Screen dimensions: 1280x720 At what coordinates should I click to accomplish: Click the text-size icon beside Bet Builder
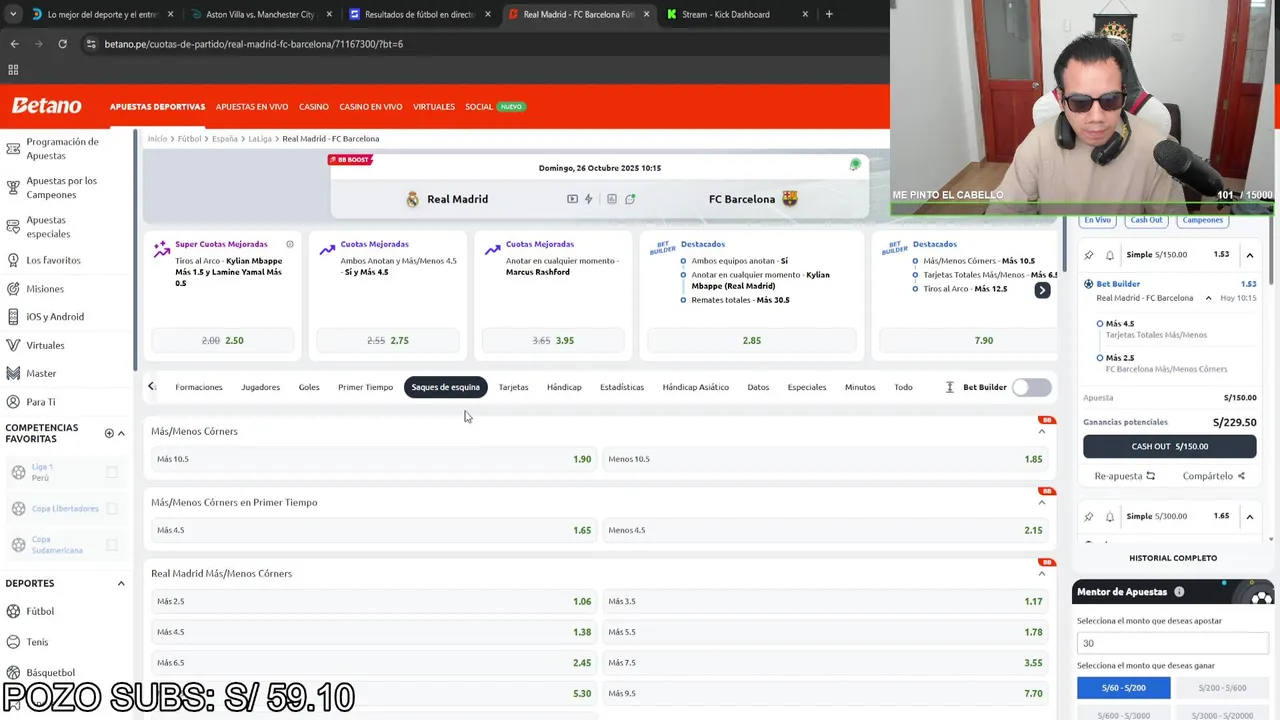pos(950,387)
